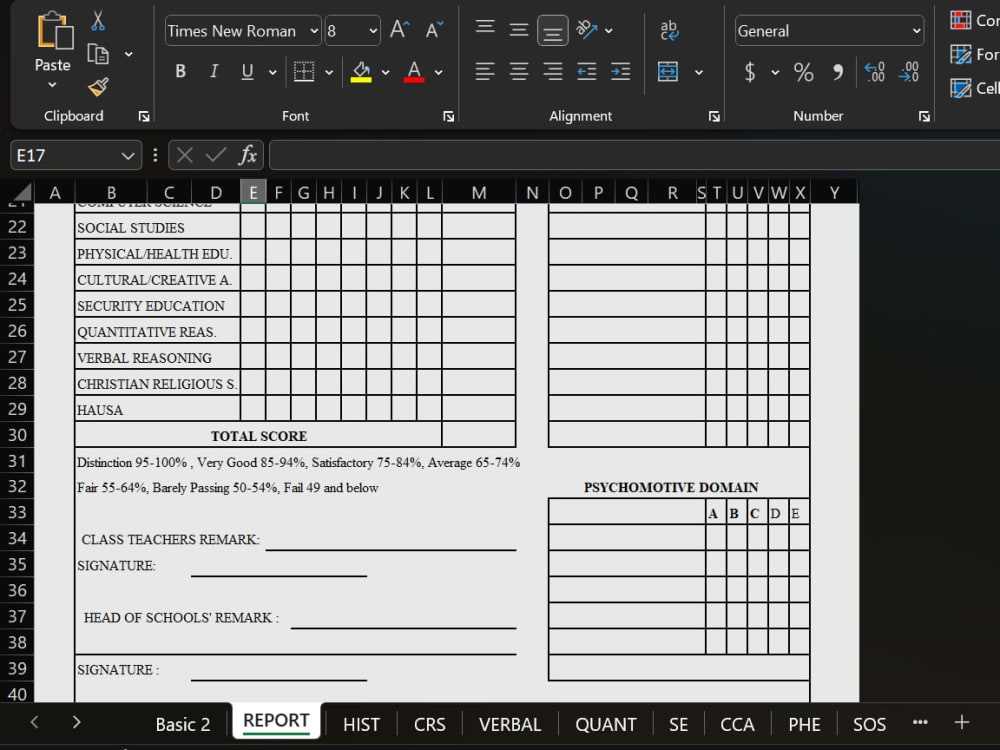
Task: Open the Alignment dialog launcher
Action: point(714,116)
